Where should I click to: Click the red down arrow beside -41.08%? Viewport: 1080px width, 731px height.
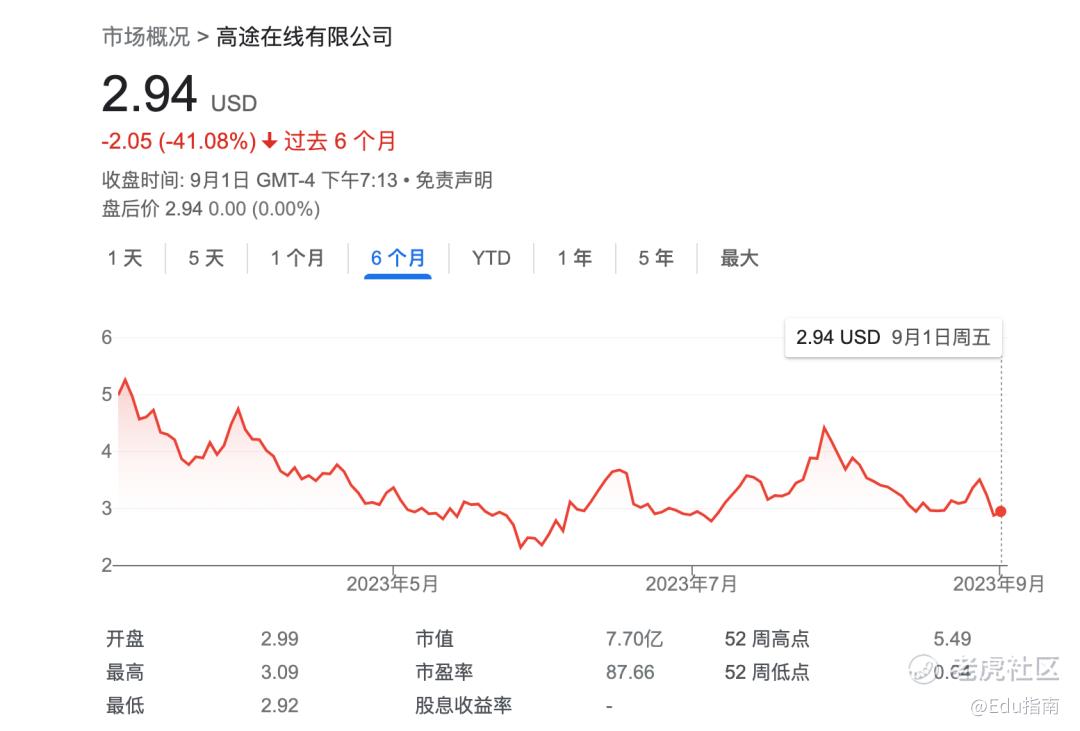269,141
